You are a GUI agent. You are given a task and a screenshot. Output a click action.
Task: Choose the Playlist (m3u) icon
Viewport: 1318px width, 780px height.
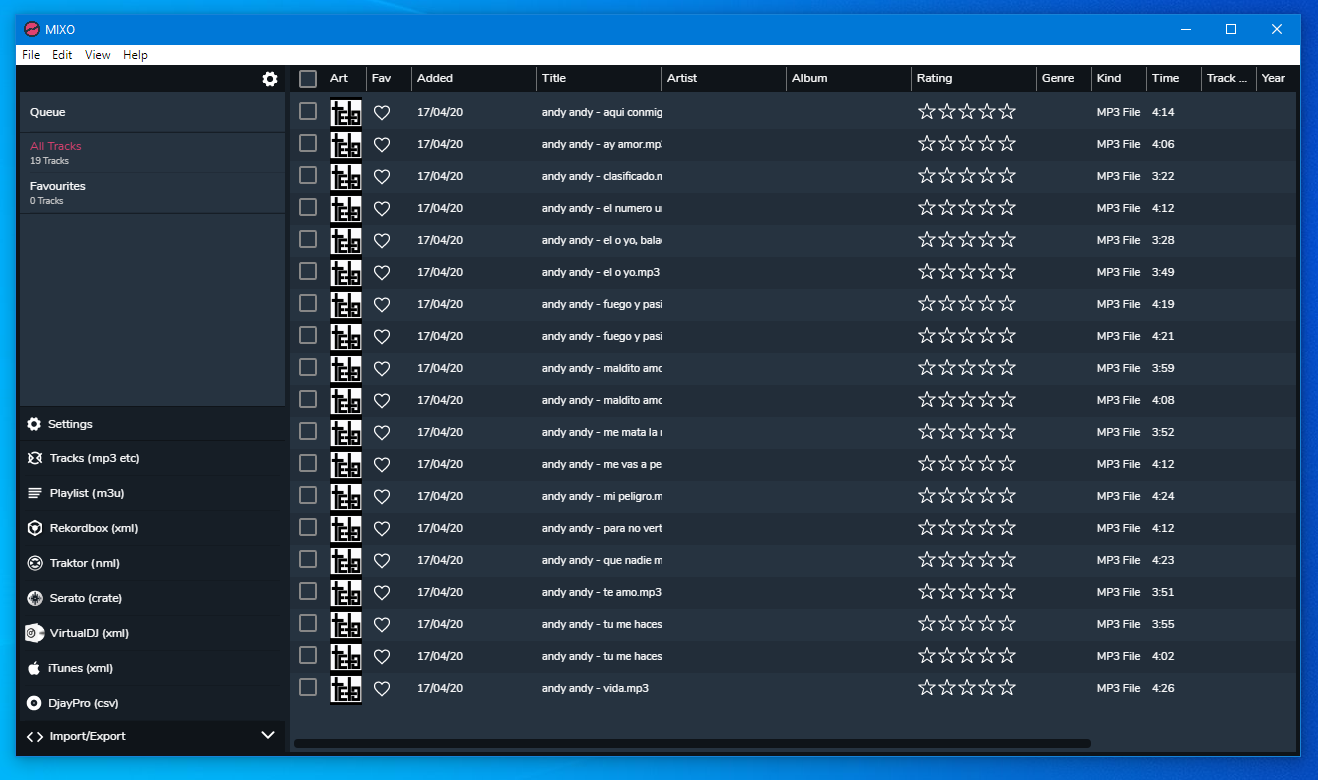point(35,493)
